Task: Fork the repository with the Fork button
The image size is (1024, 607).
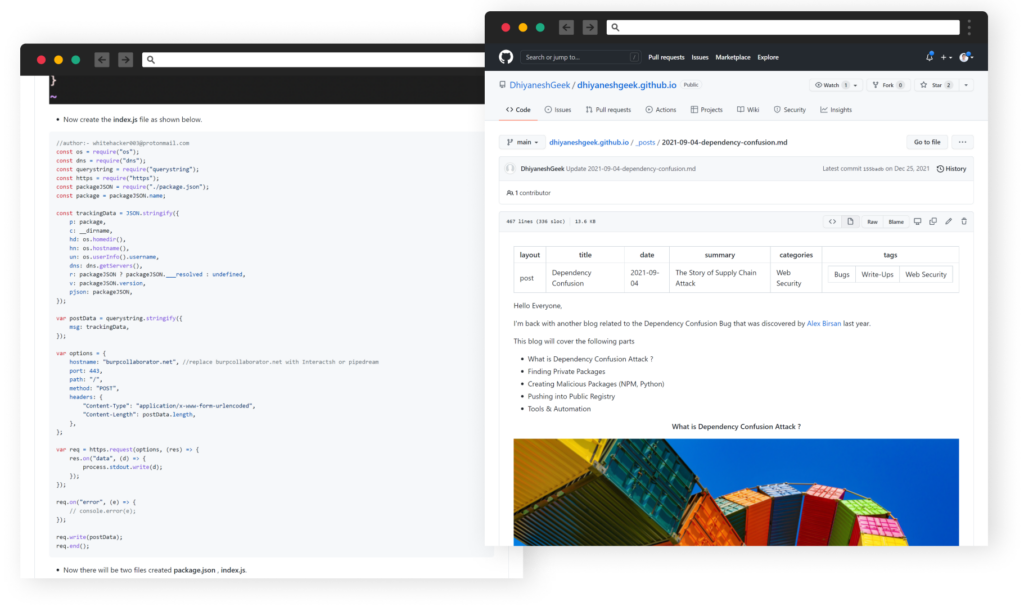Action: [888, 85]
